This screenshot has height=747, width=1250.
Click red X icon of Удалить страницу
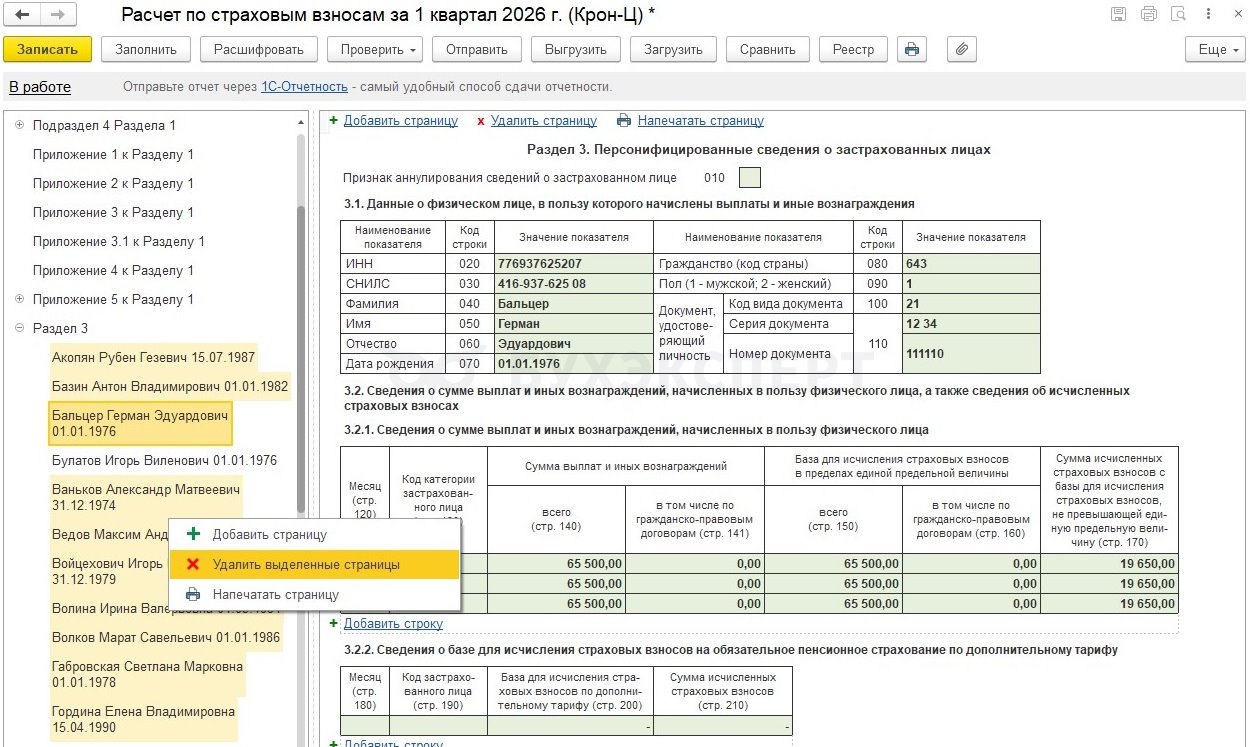pyautogui.click(x=481, y=121)
